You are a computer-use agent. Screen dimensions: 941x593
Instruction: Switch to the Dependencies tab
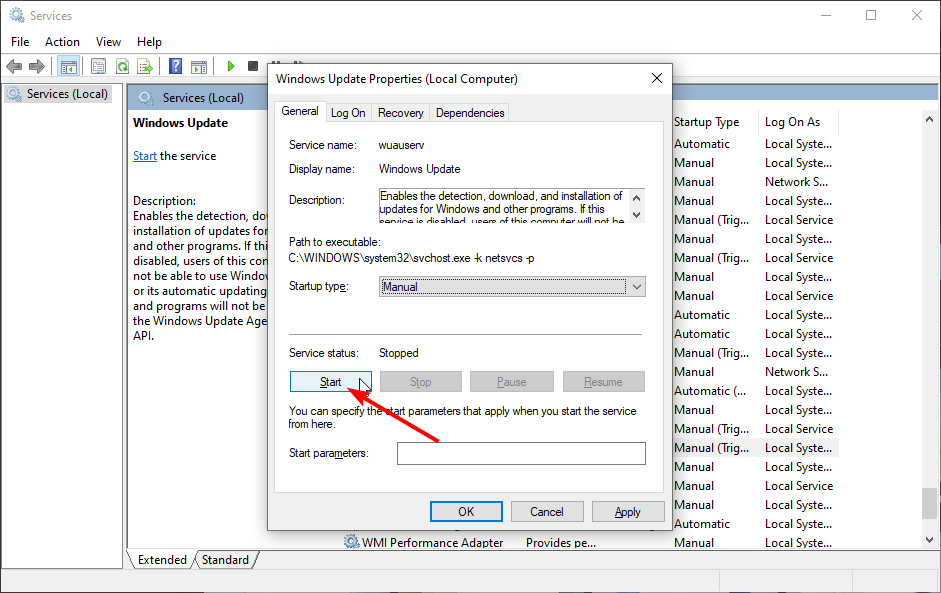470,113
